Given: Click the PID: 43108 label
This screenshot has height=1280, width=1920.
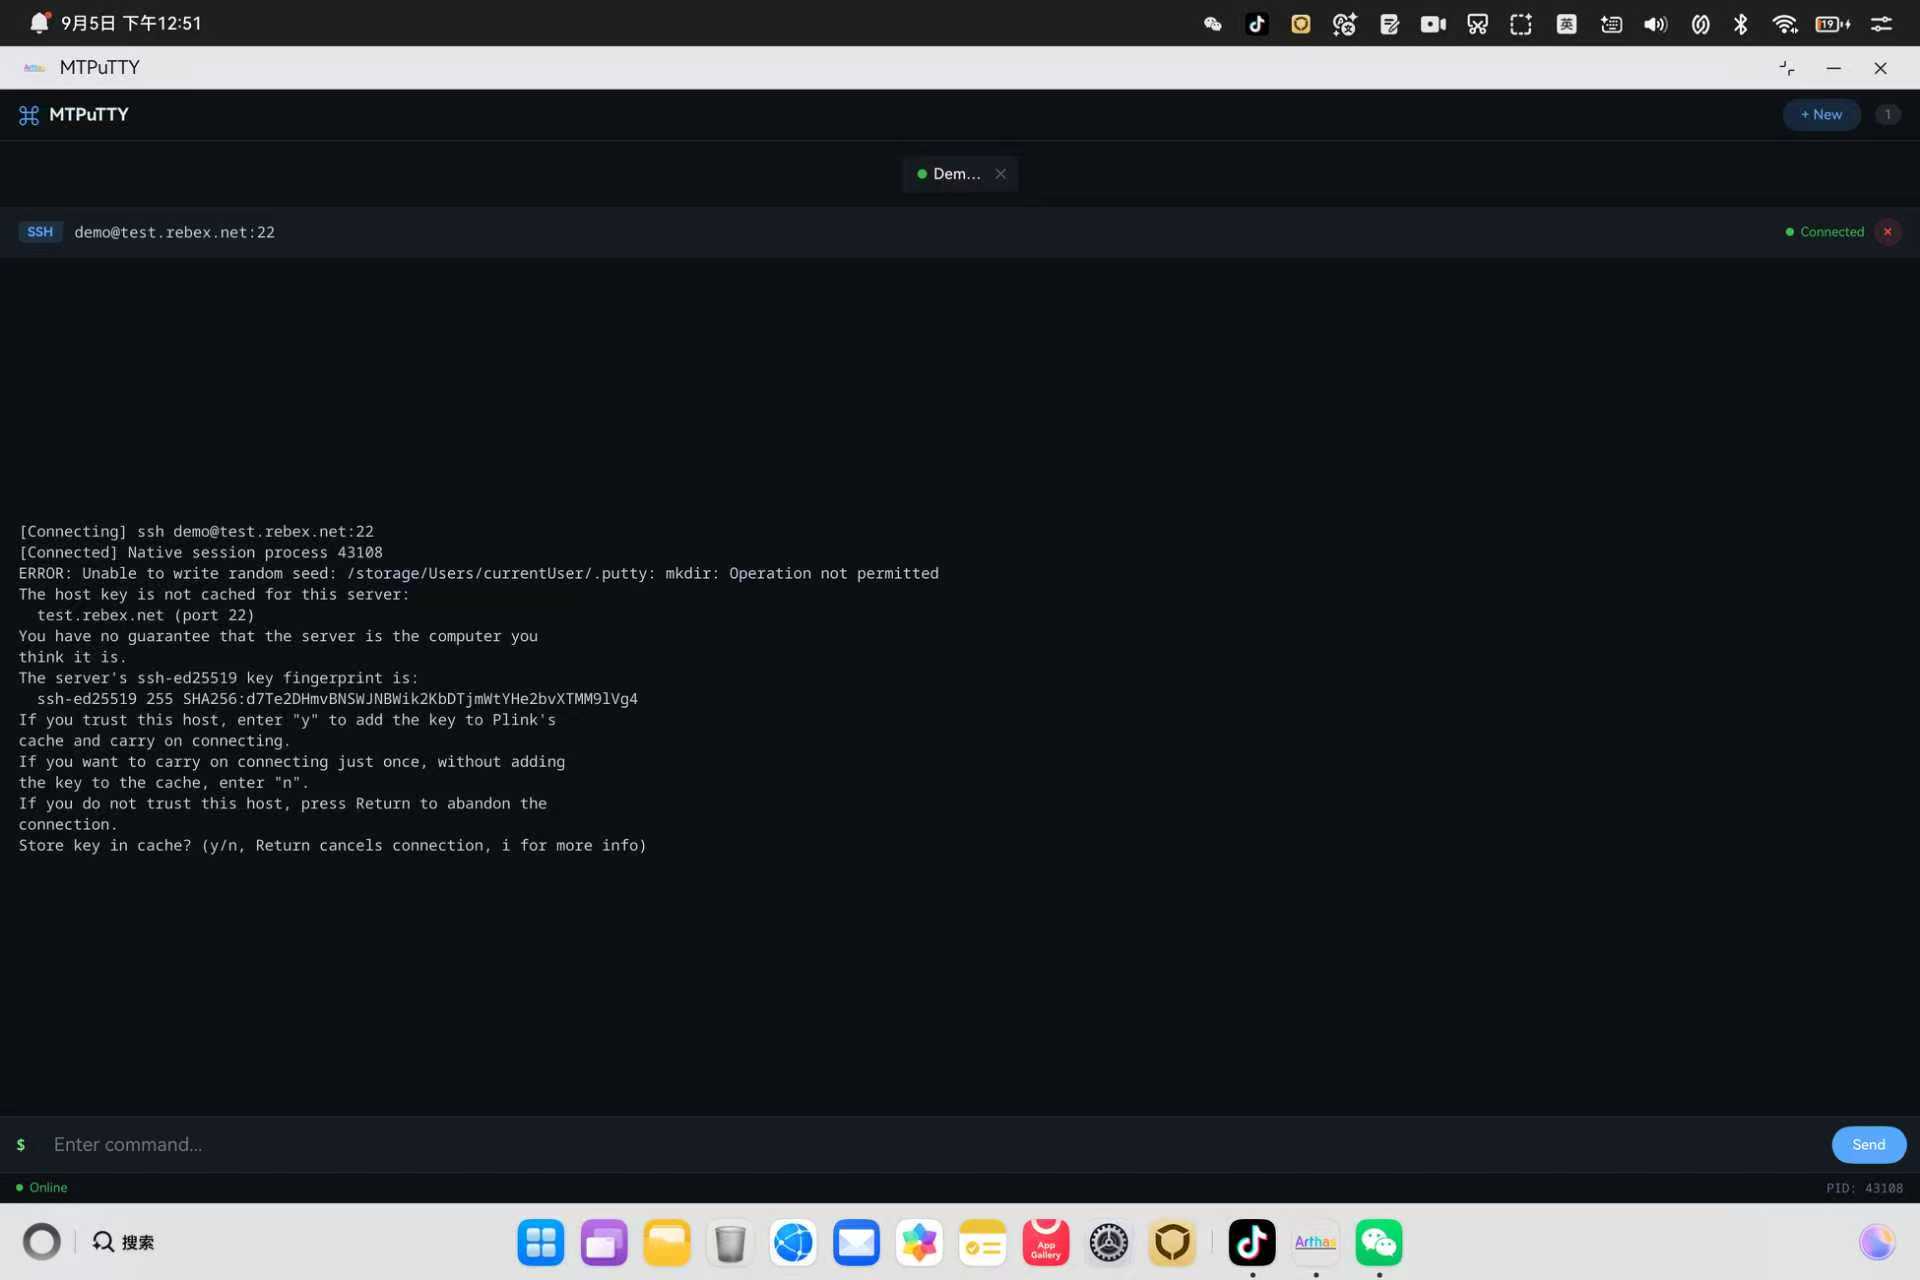Looking at the screenshot, I should 1864,1188.
